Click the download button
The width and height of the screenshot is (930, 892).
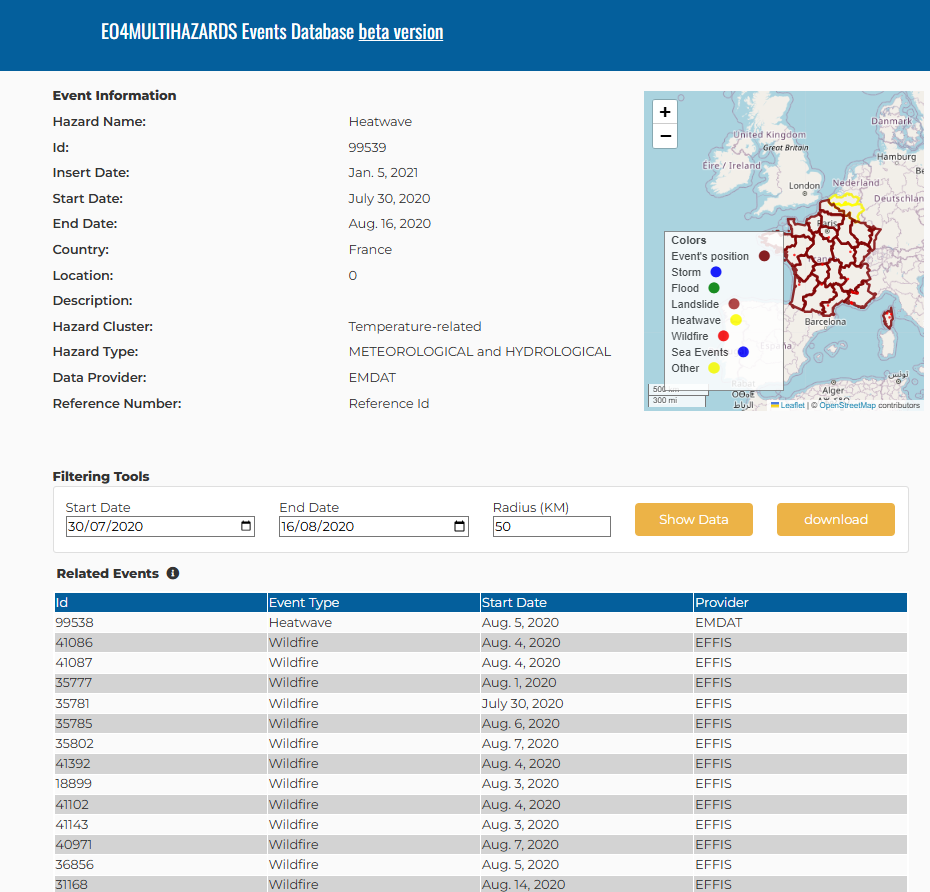pos(836,520)
